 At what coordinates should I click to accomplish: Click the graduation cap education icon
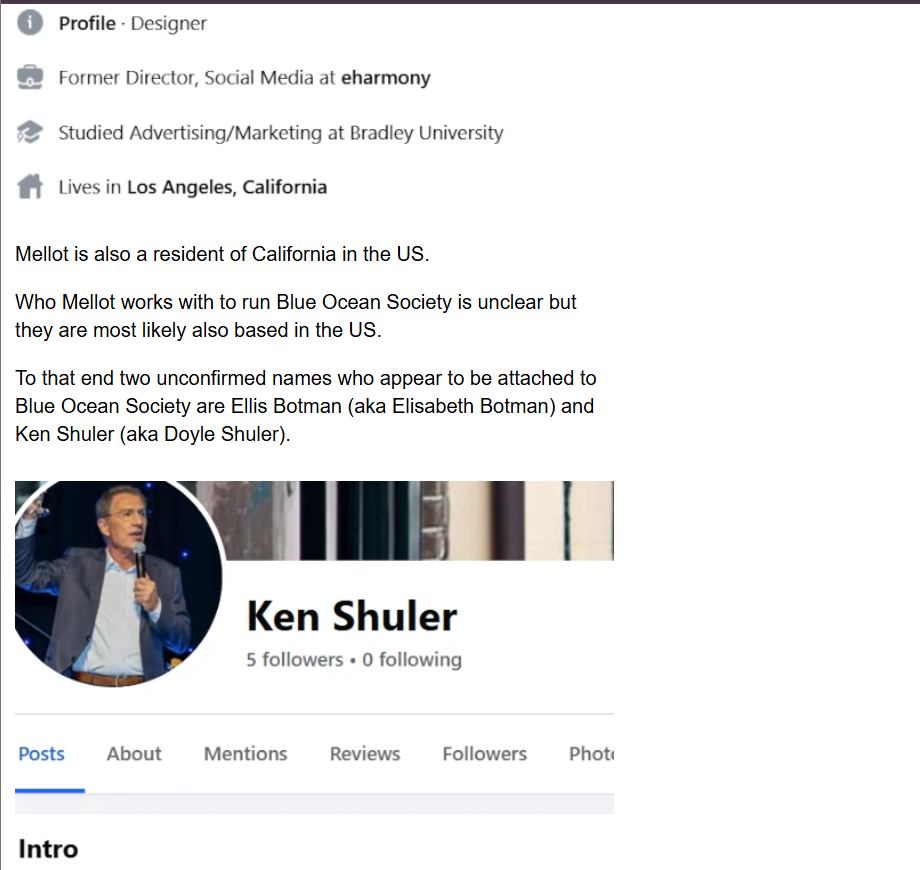pos(29,132)
